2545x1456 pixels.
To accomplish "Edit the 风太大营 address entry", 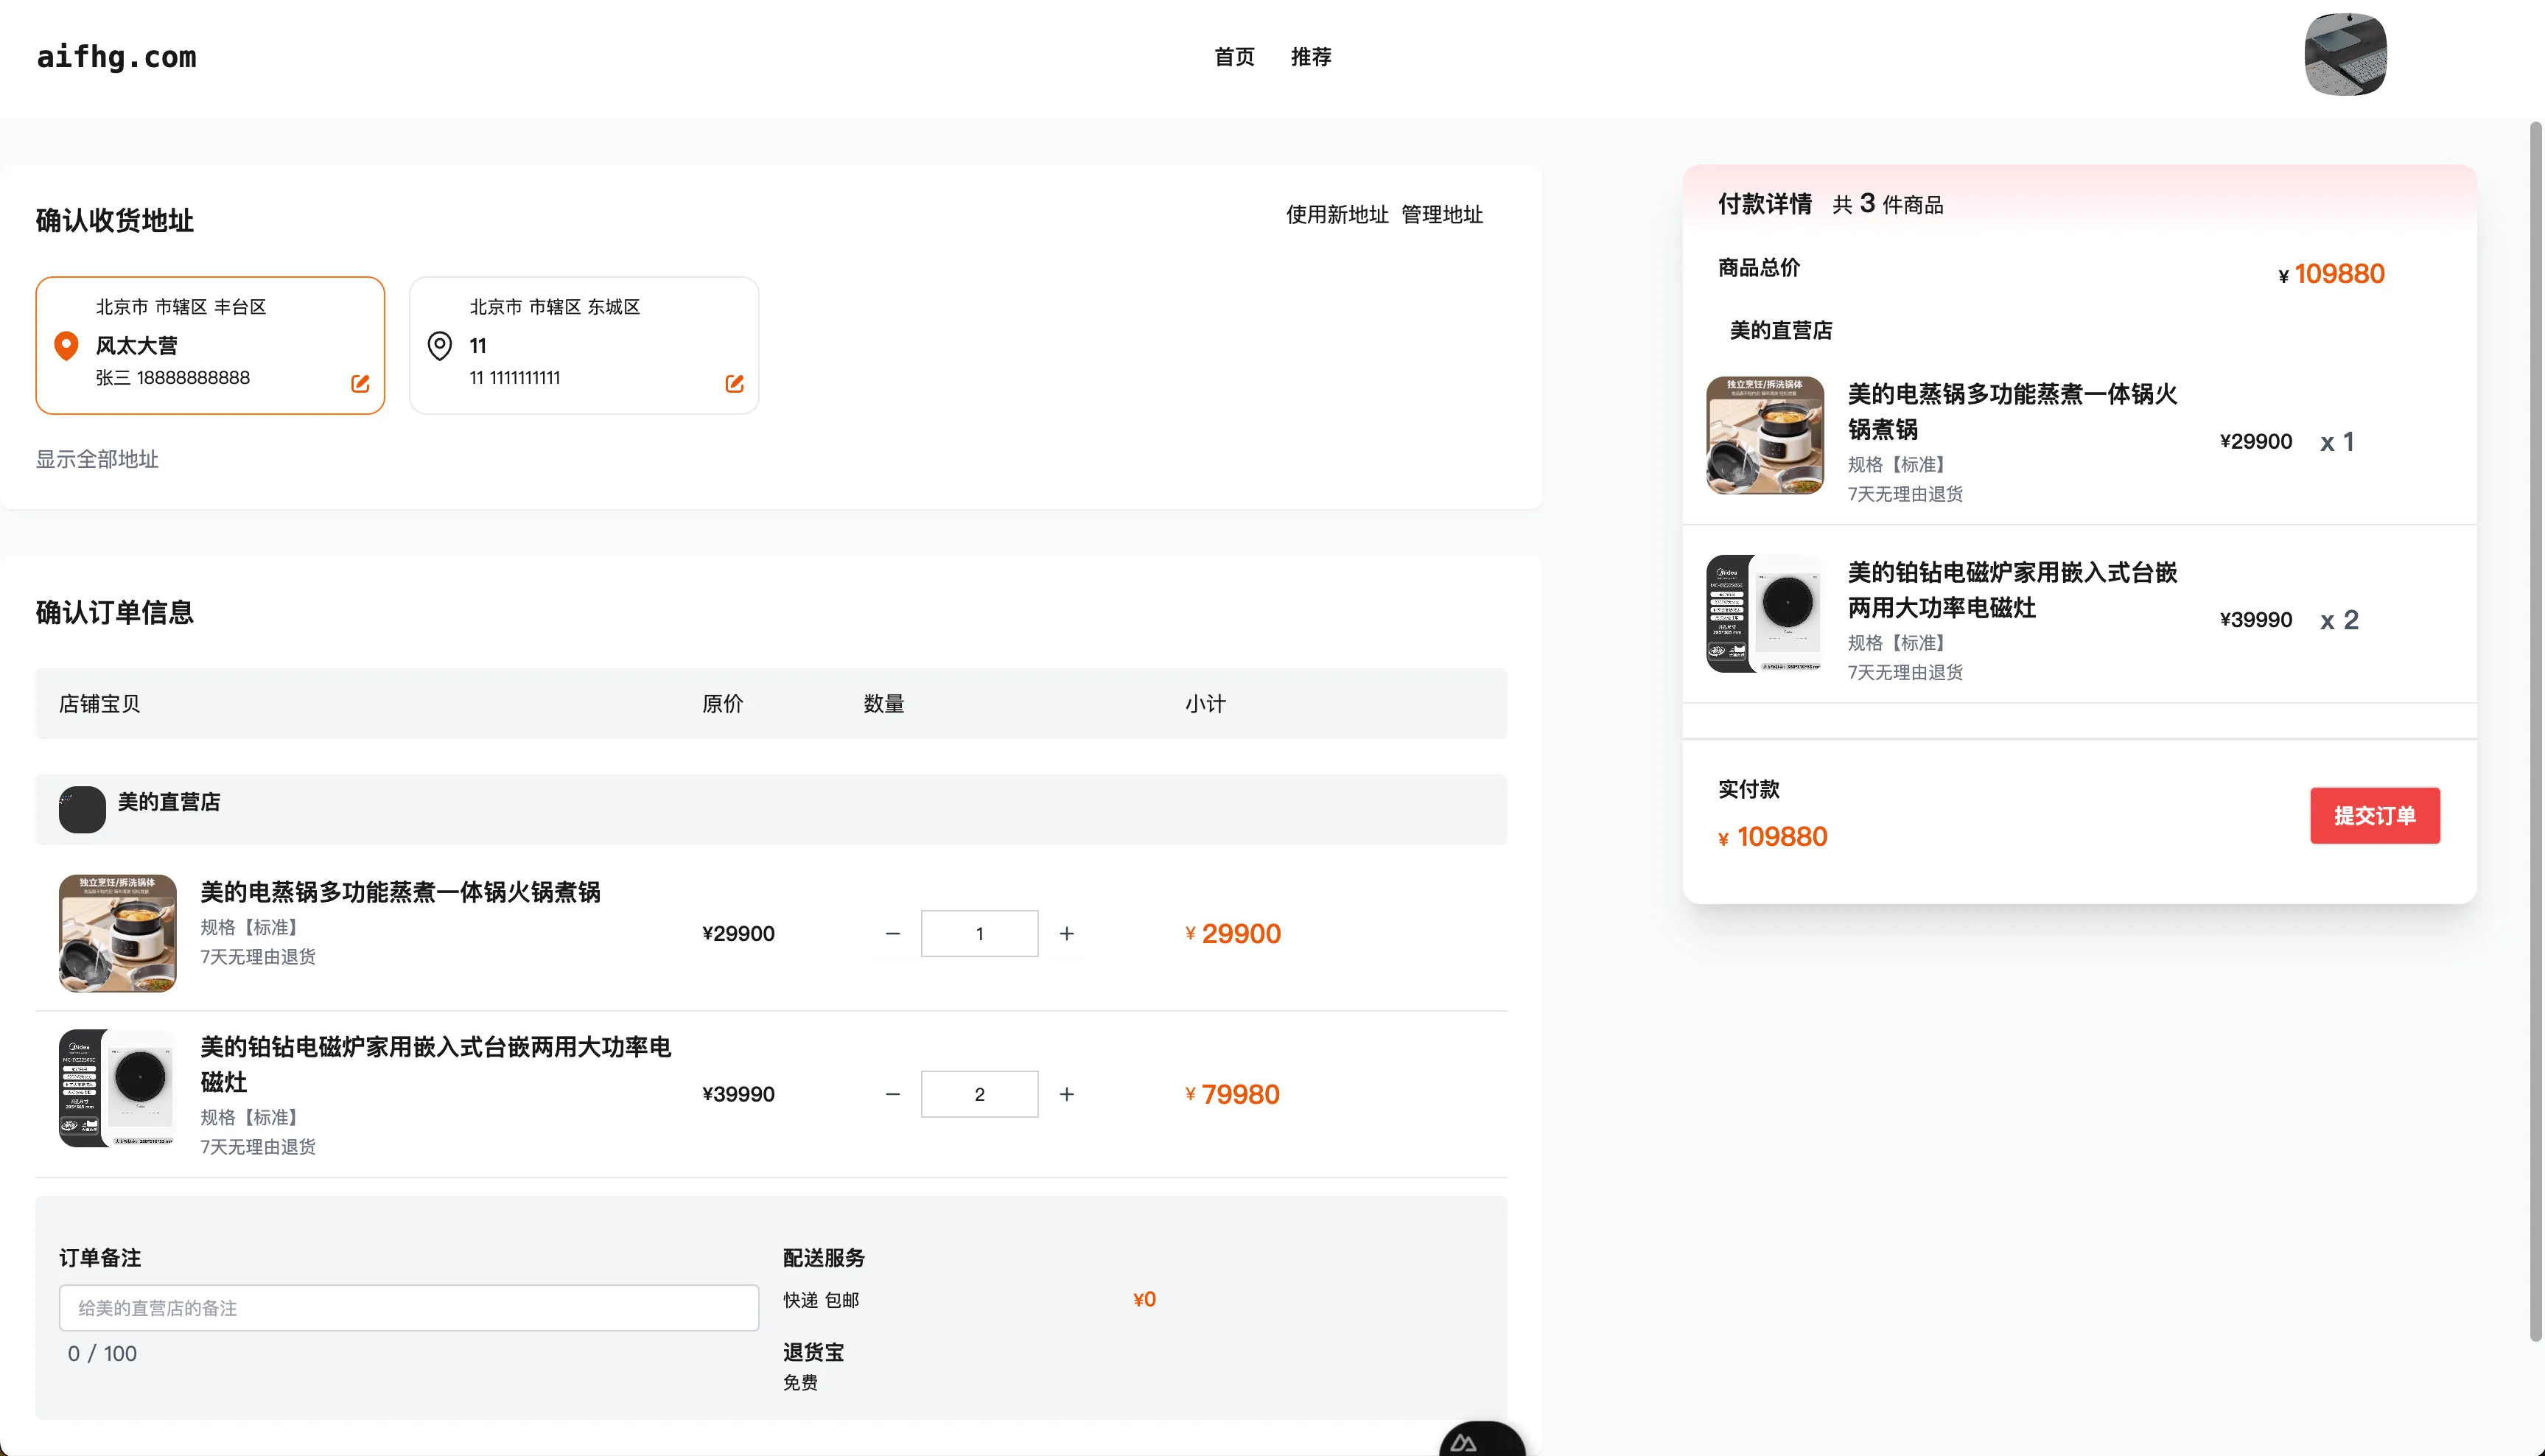I will pyautogui.click(x=359, y=383).
